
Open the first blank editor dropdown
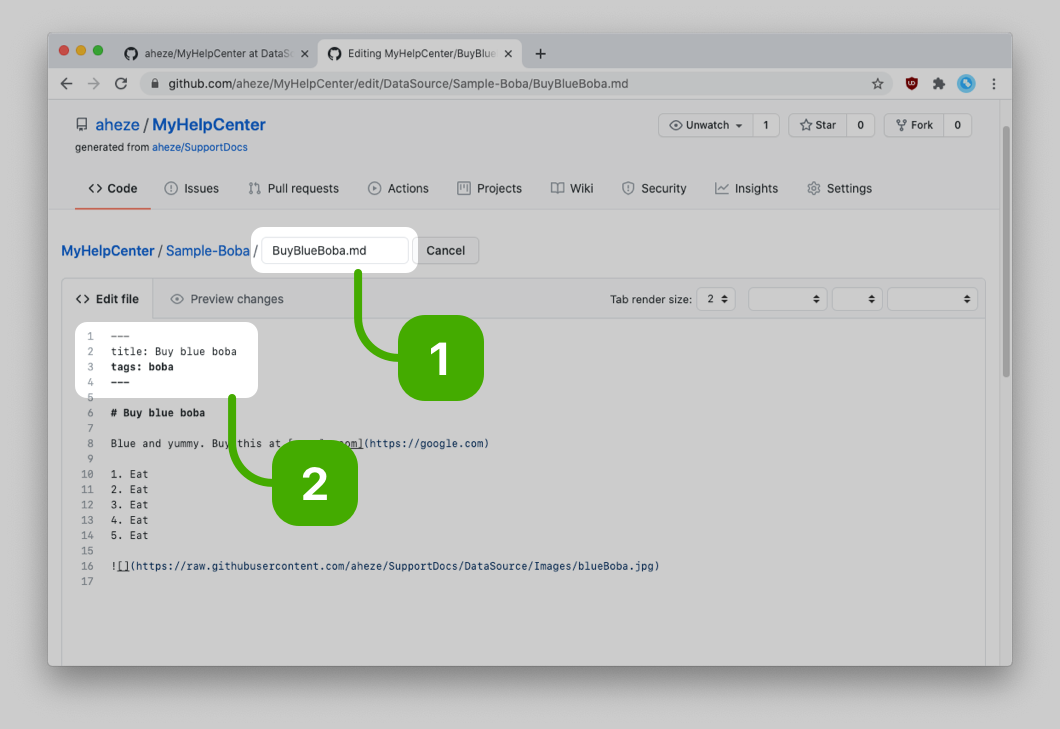pyautogui.click(x=788, y=299)
